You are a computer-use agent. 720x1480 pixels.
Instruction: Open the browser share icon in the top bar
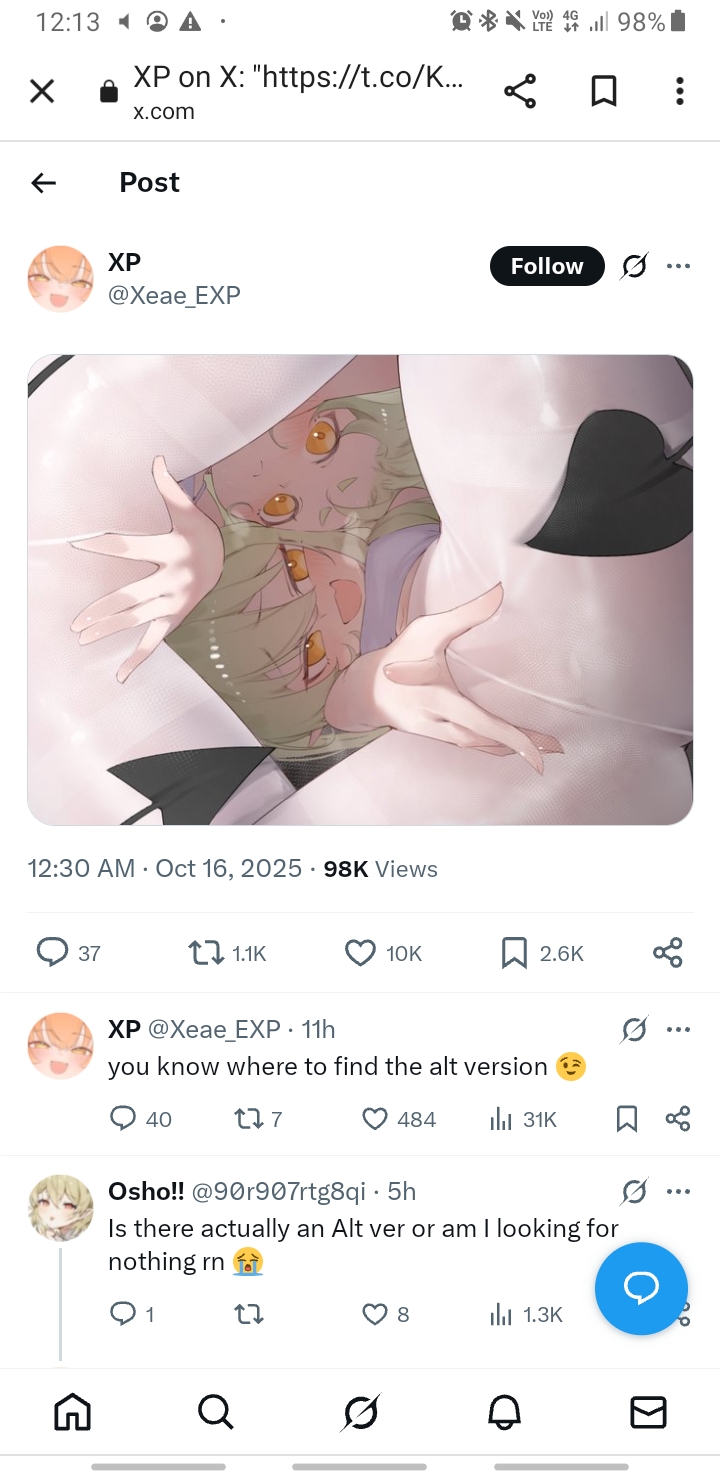tap(520, 92)
